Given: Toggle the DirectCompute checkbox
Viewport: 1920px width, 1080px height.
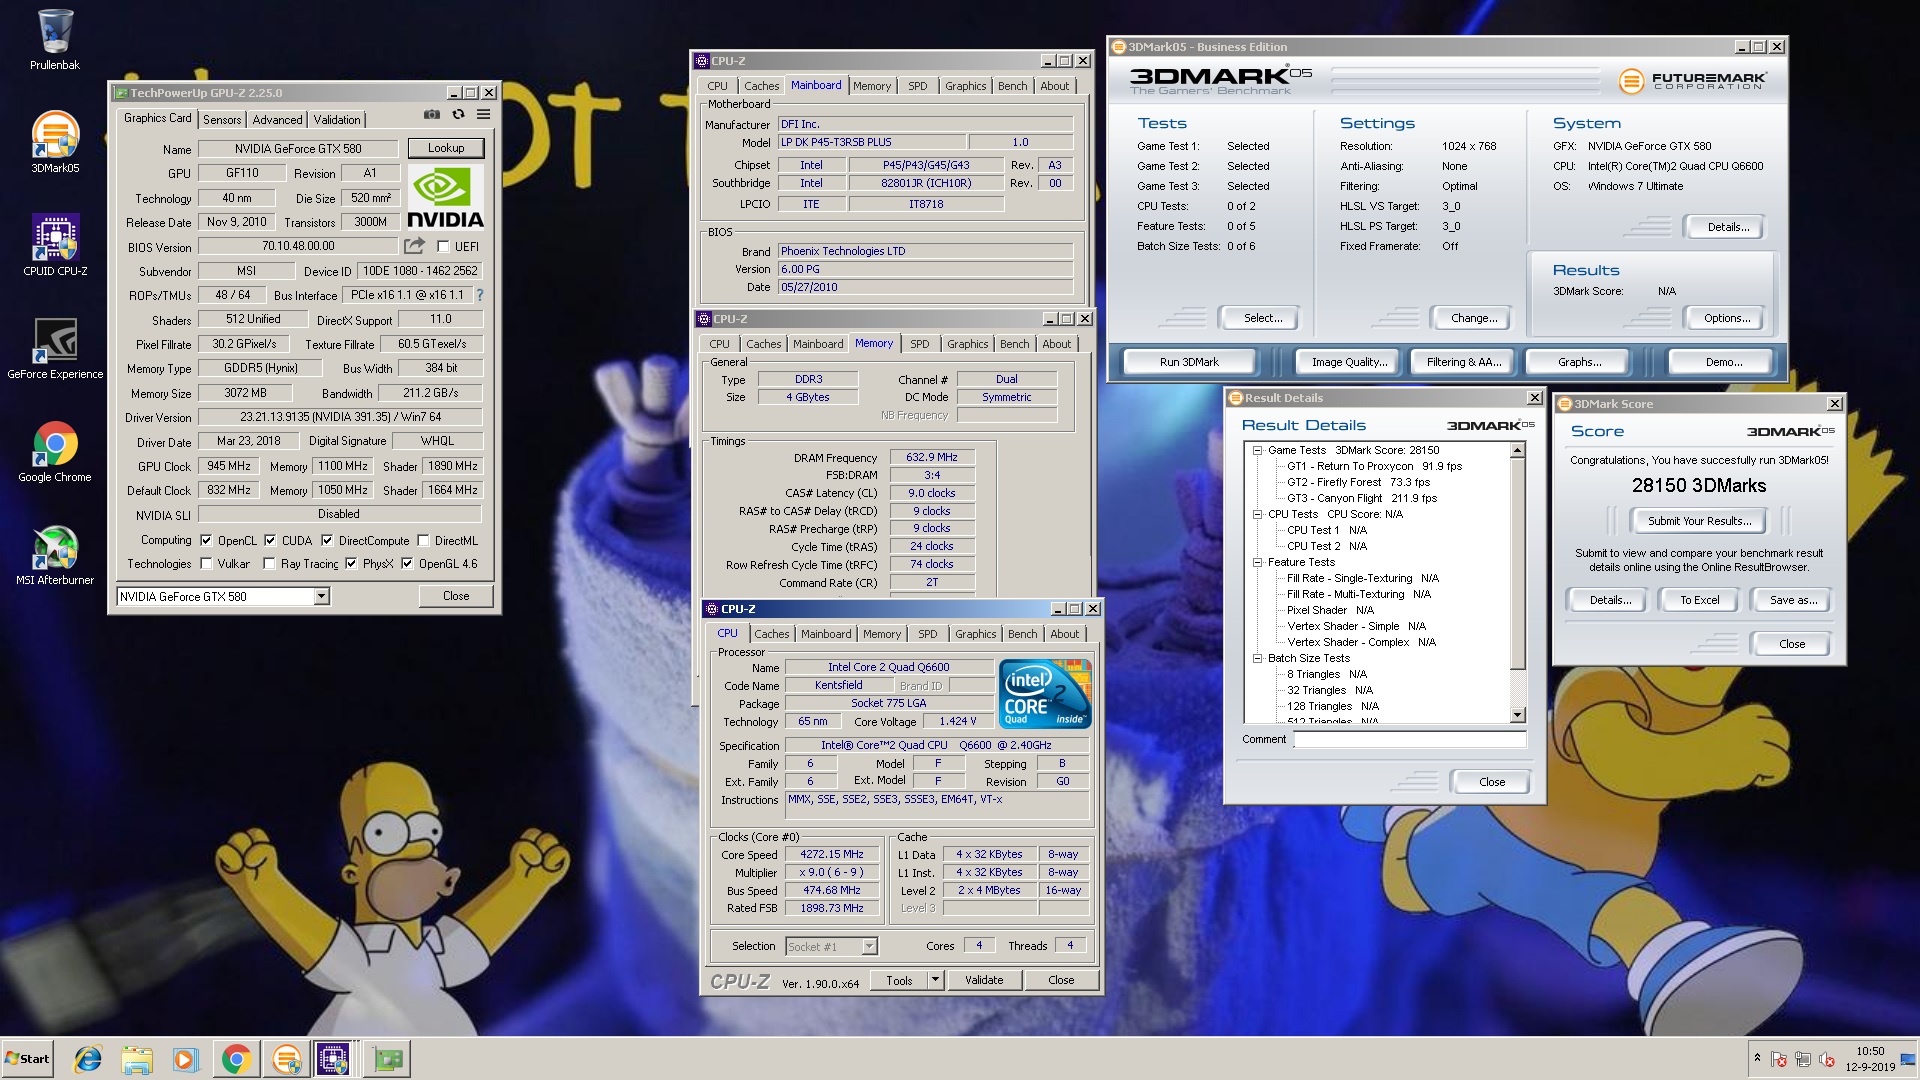Looking at the screenshot, I should click(x=327, y=540).
